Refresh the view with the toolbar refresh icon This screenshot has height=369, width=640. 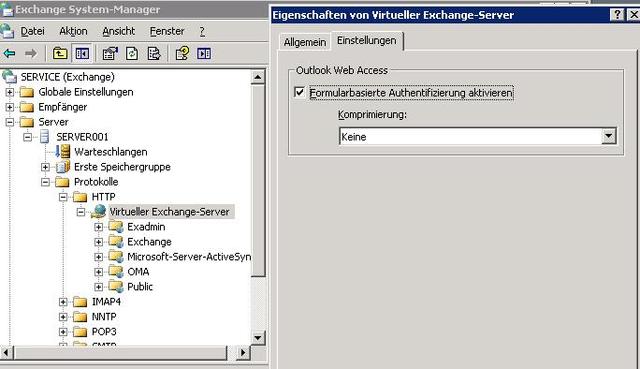pos(132,53)
